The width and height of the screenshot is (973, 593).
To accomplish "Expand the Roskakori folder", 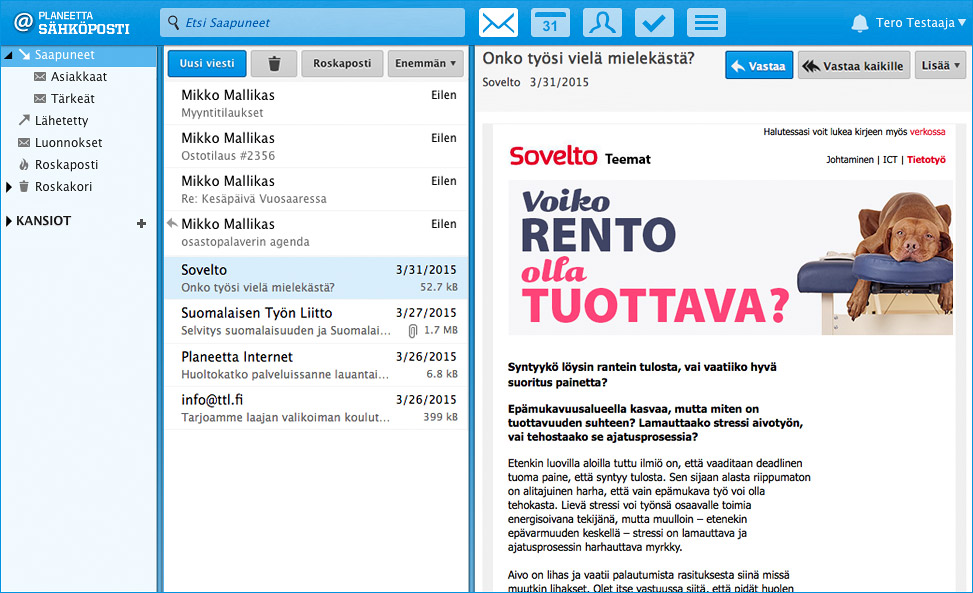I will [x=9, y=187].
